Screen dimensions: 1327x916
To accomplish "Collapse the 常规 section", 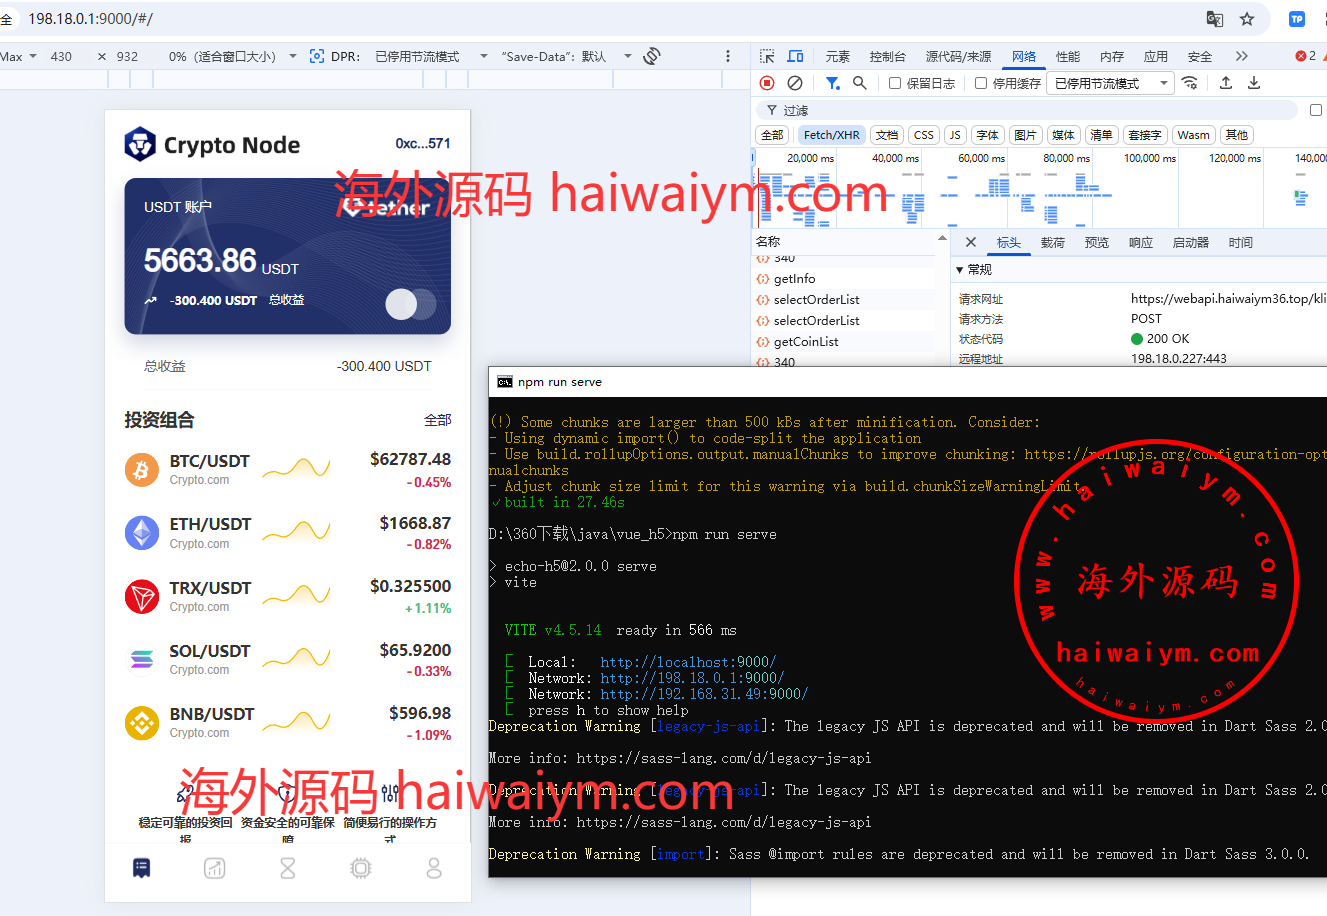I will tap(973, 270).
